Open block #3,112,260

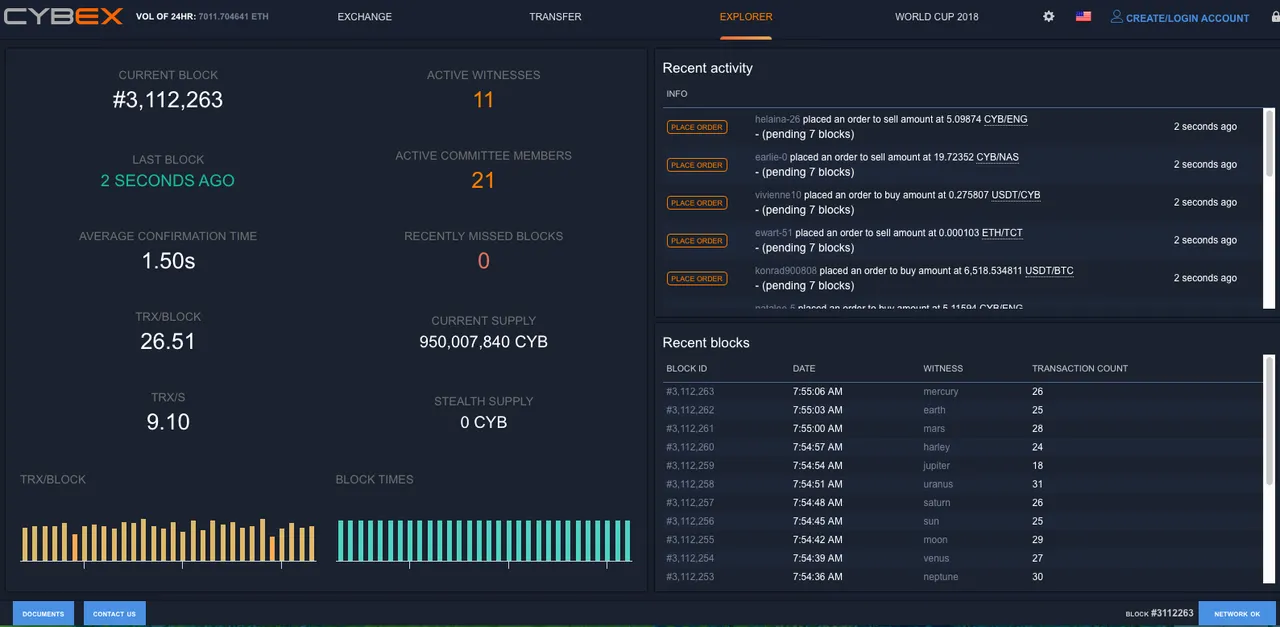pyautogui.click(x=690, y=447)
